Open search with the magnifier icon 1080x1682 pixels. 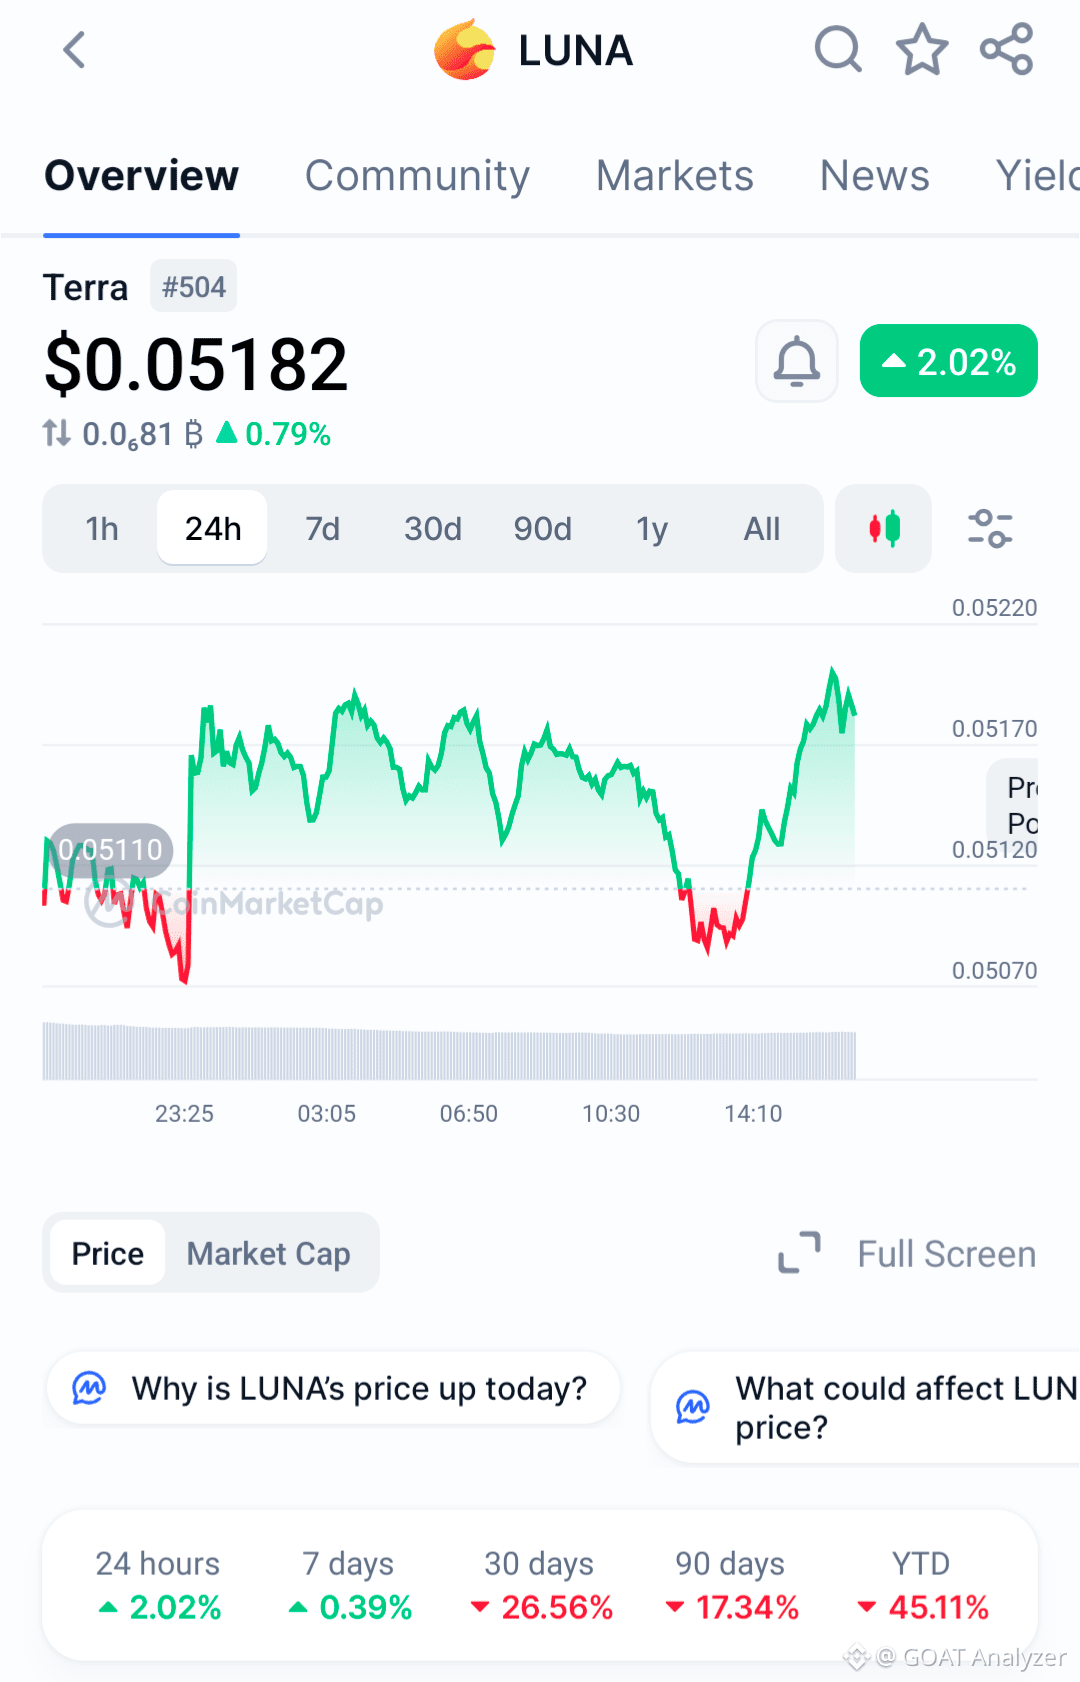click(838, 50)
